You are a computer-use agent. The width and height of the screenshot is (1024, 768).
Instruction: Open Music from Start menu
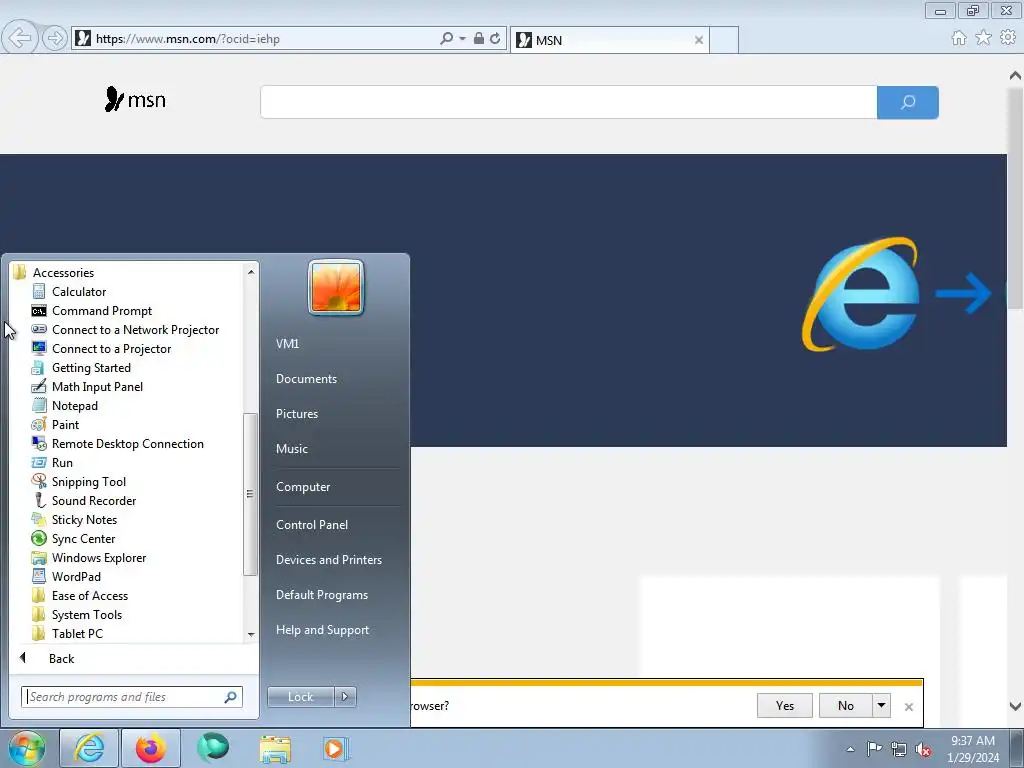(x=291, y=449)
